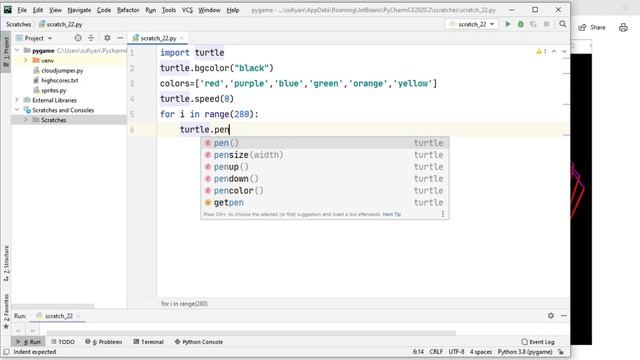640x360 pixels.
Task: Click the Print icon in background window
Action: (x=623, y=27)
